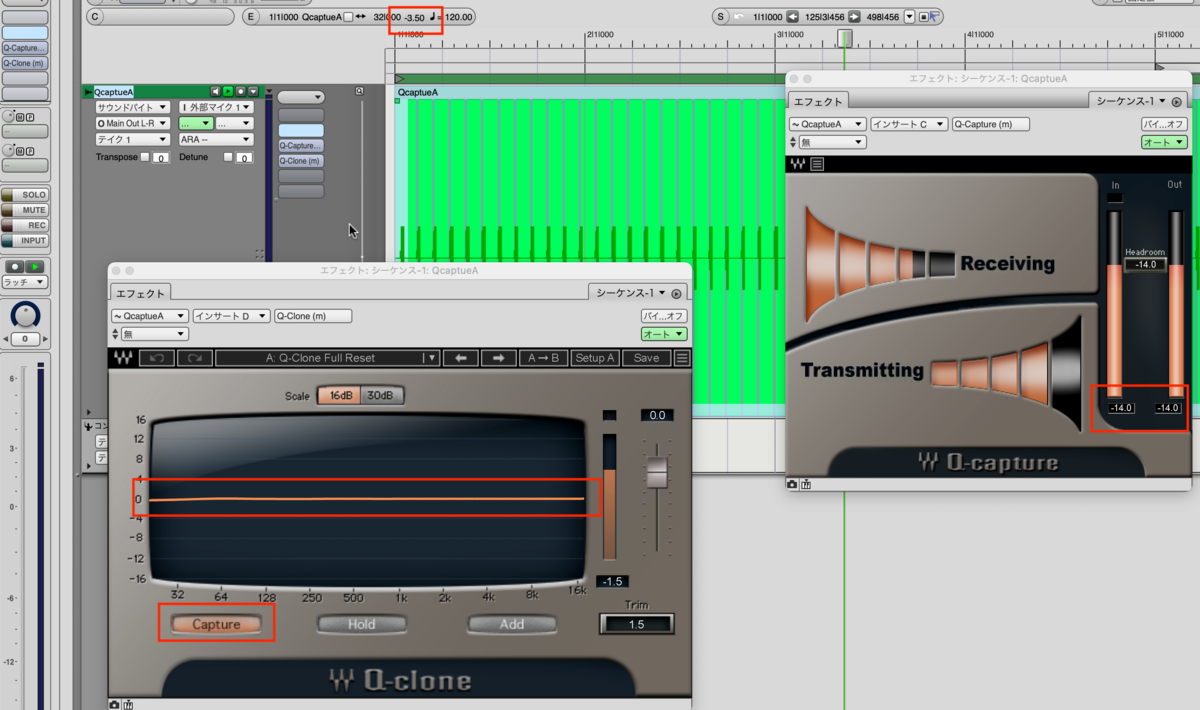Select the 30dB scale in Q-Clone
Viewport: 1200px width, 710px height.
click(380, 396)
